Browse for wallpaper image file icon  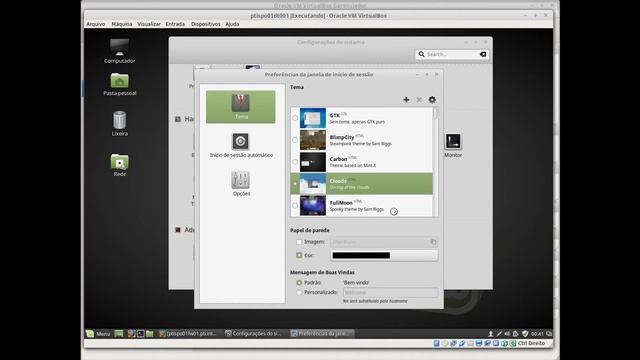click(433, 242)
